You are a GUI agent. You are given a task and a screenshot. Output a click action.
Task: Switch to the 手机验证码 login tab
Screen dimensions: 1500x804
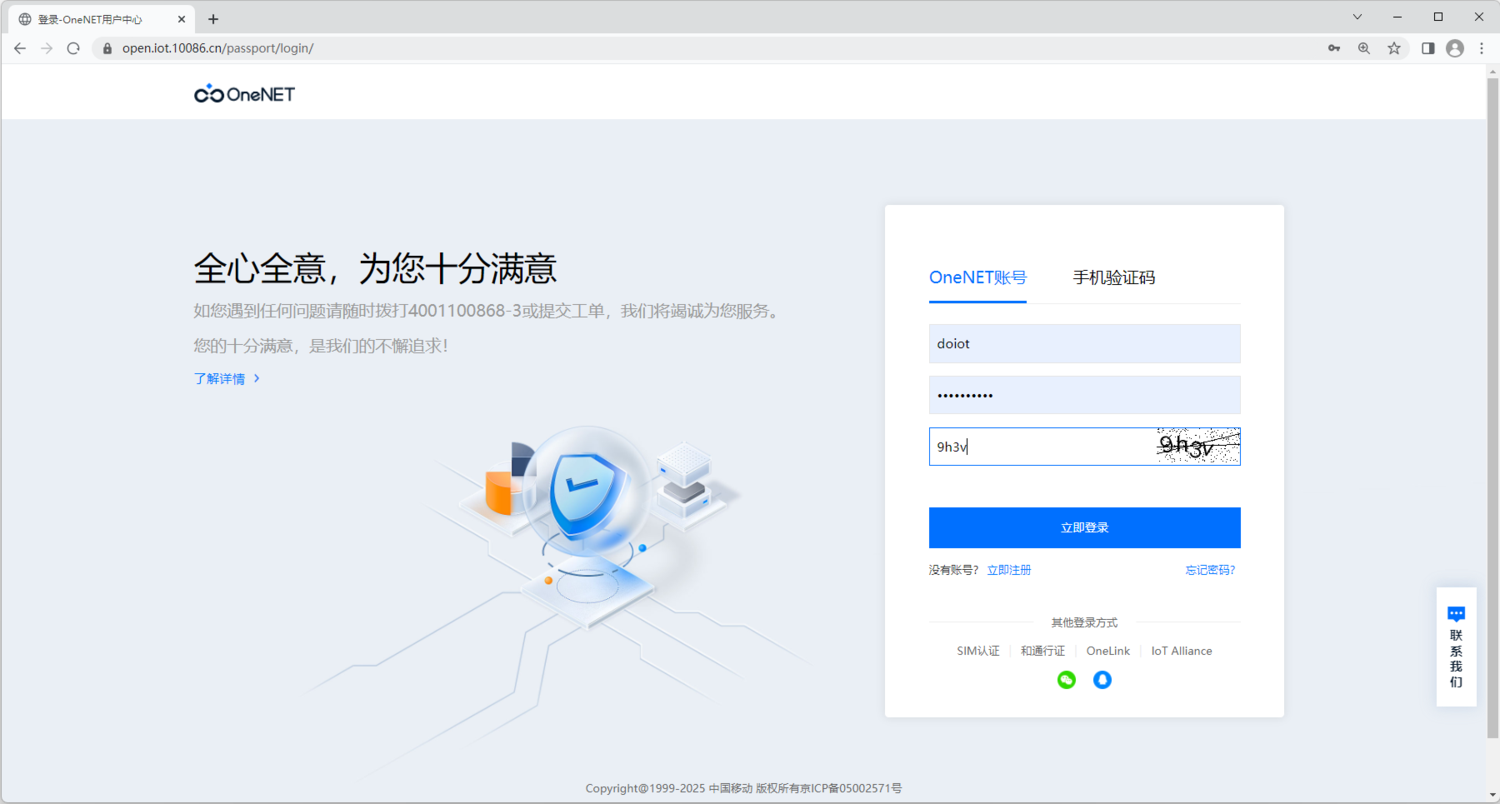[x=1114, y=277]
